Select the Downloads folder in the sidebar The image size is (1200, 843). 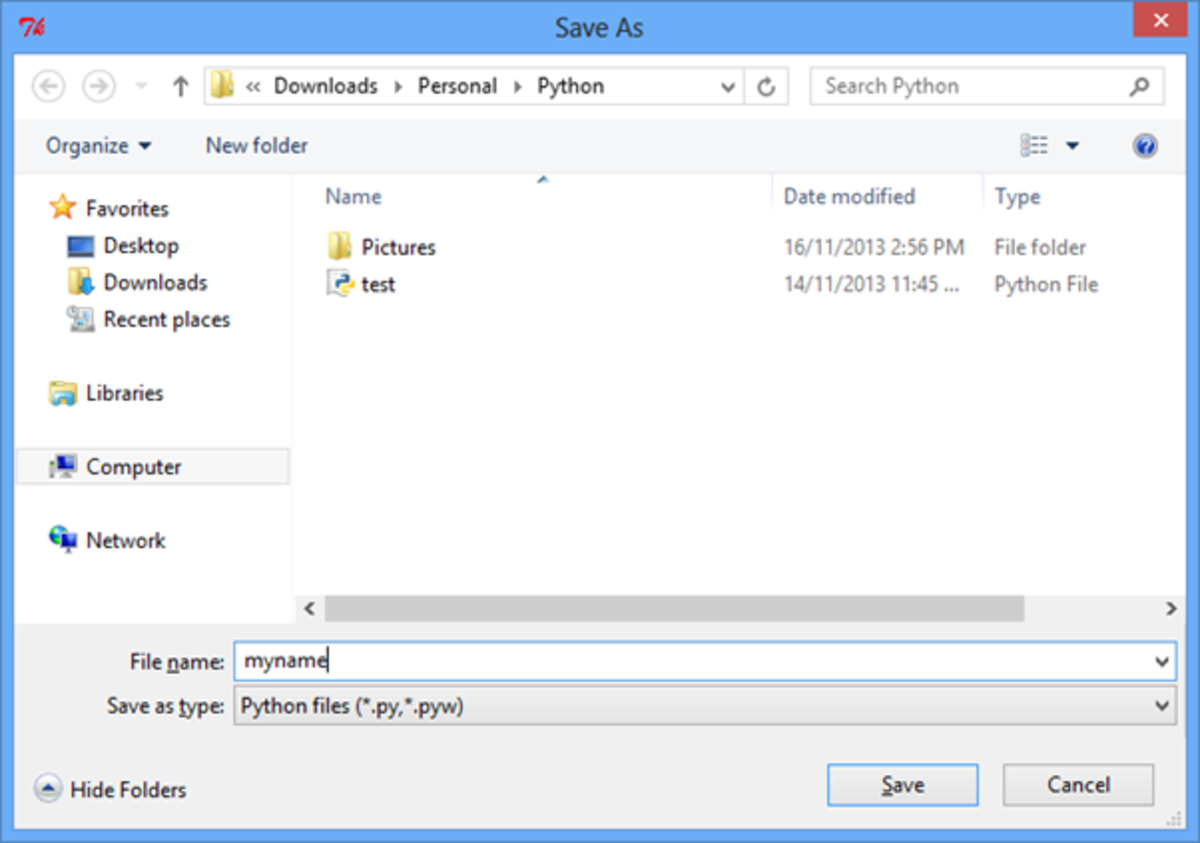pyautogui.click(x=155, y=282)
